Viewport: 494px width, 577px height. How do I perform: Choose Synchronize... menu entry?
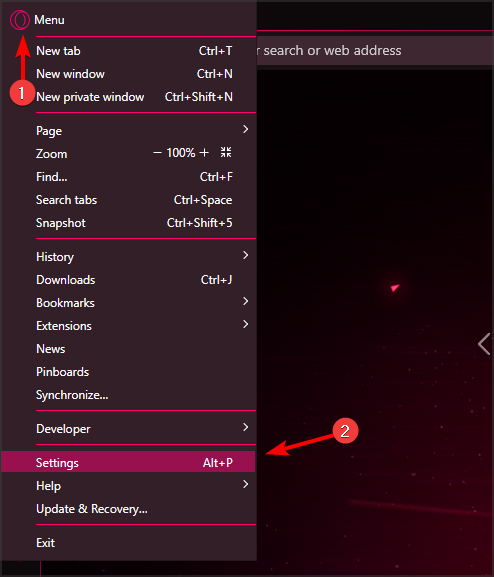[128, 395]
